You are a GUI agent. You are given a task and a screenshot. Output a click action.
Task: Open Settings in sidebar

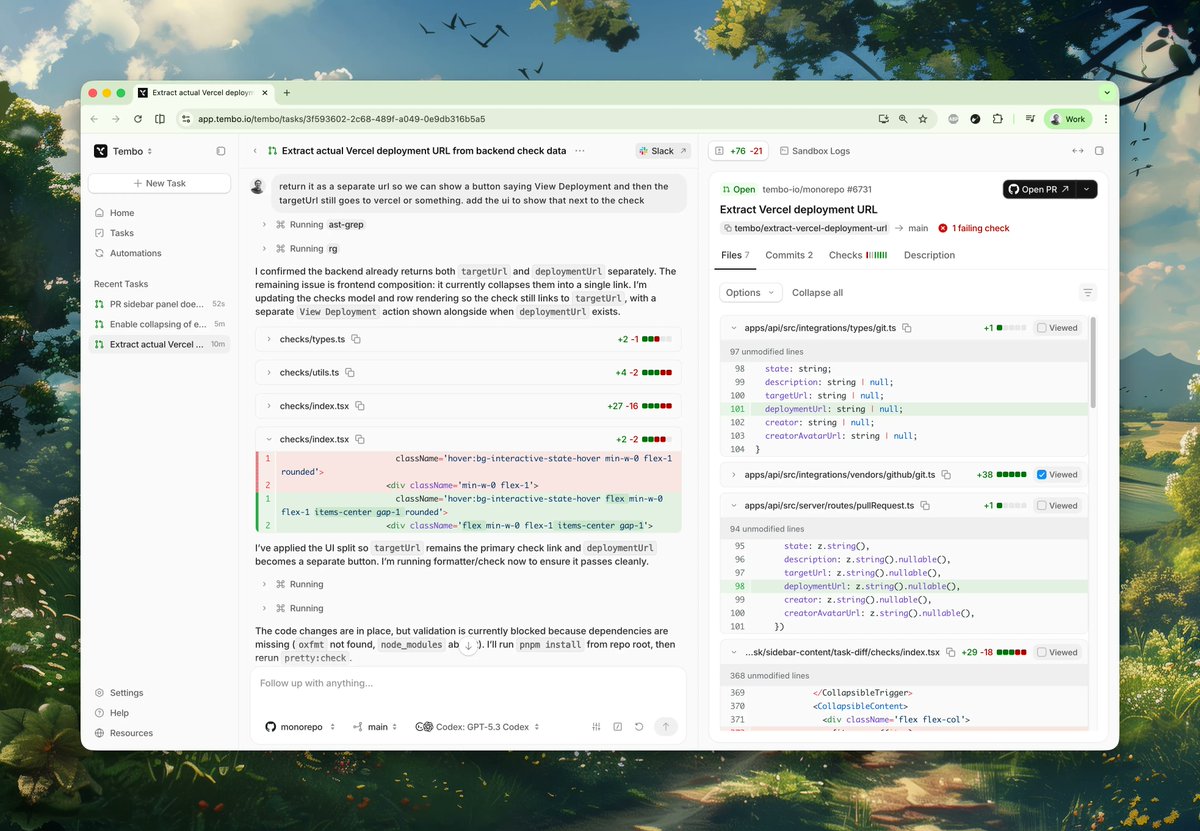click(x=126, y=693)
